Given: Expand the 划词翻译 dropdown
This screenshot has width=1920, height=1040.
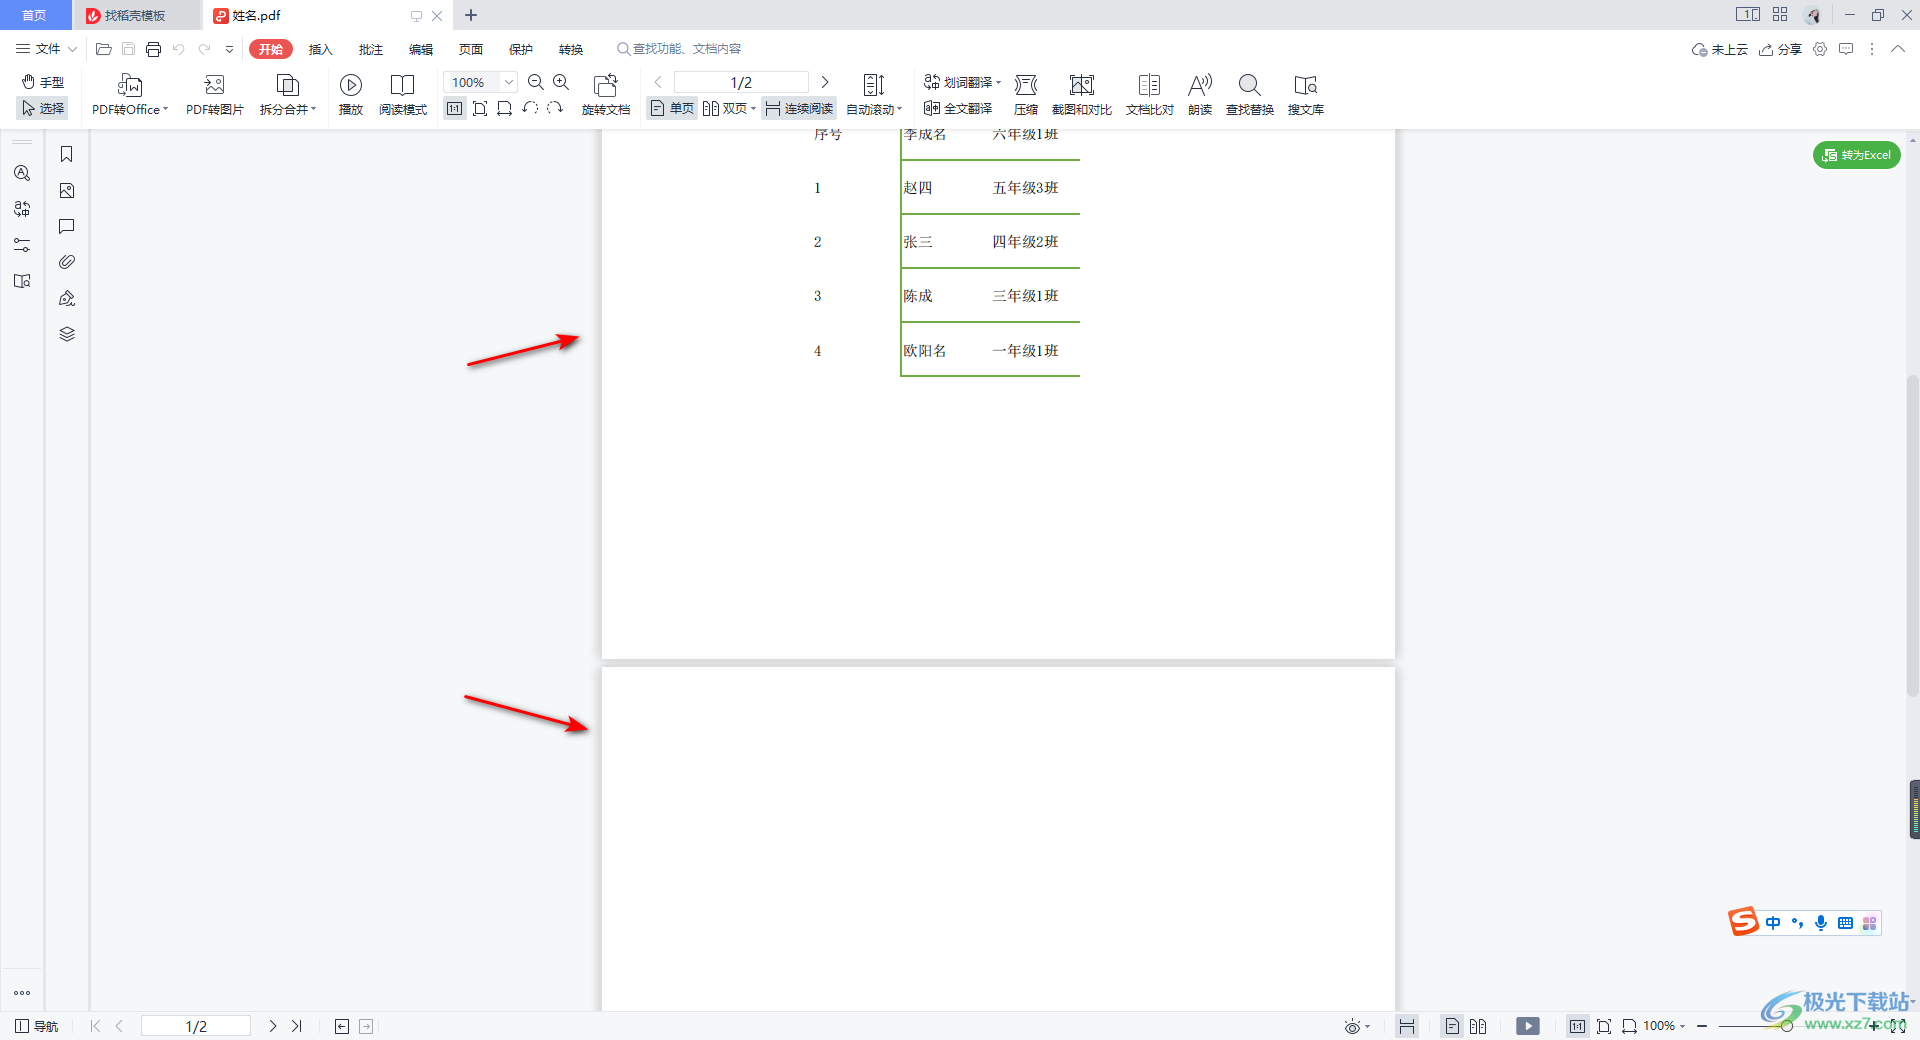Looking at the screenshot, I should pos(998,82).
